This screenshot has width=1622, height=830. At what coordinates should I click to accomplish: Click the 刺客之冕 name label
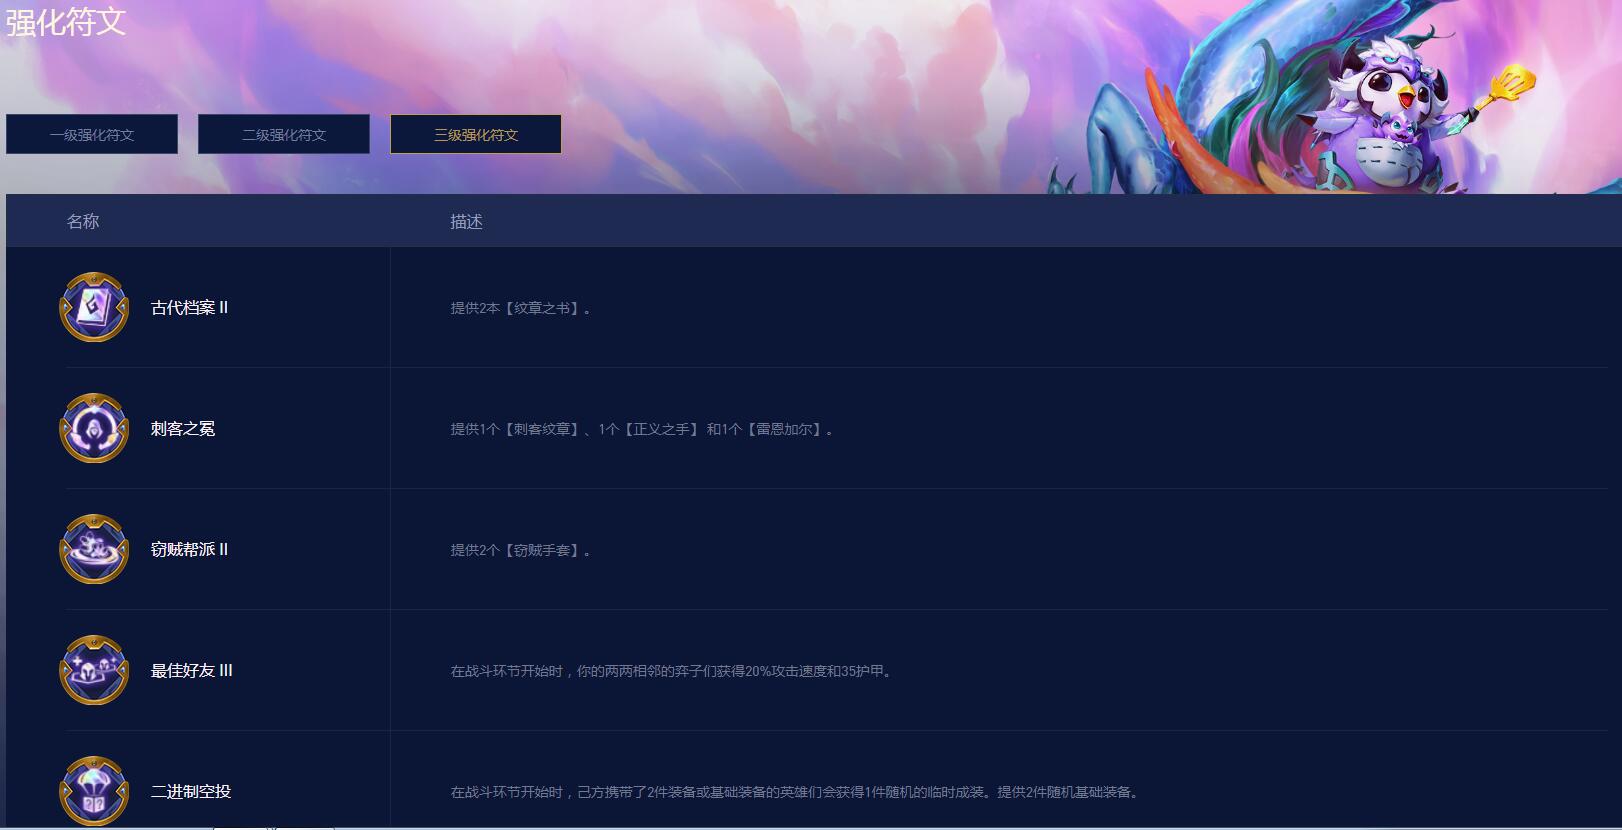(183, 429)
